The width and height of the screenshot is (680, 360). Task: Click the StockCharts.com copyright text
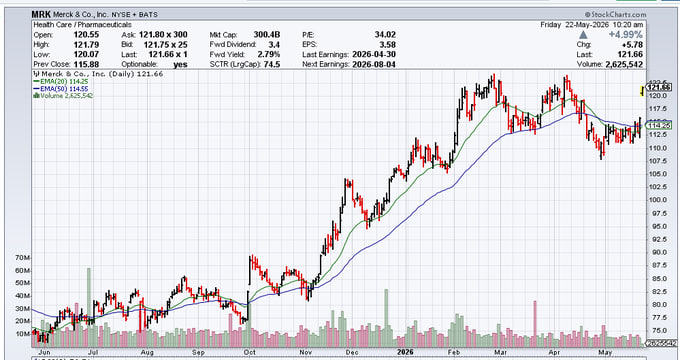[x=615, y=15]
